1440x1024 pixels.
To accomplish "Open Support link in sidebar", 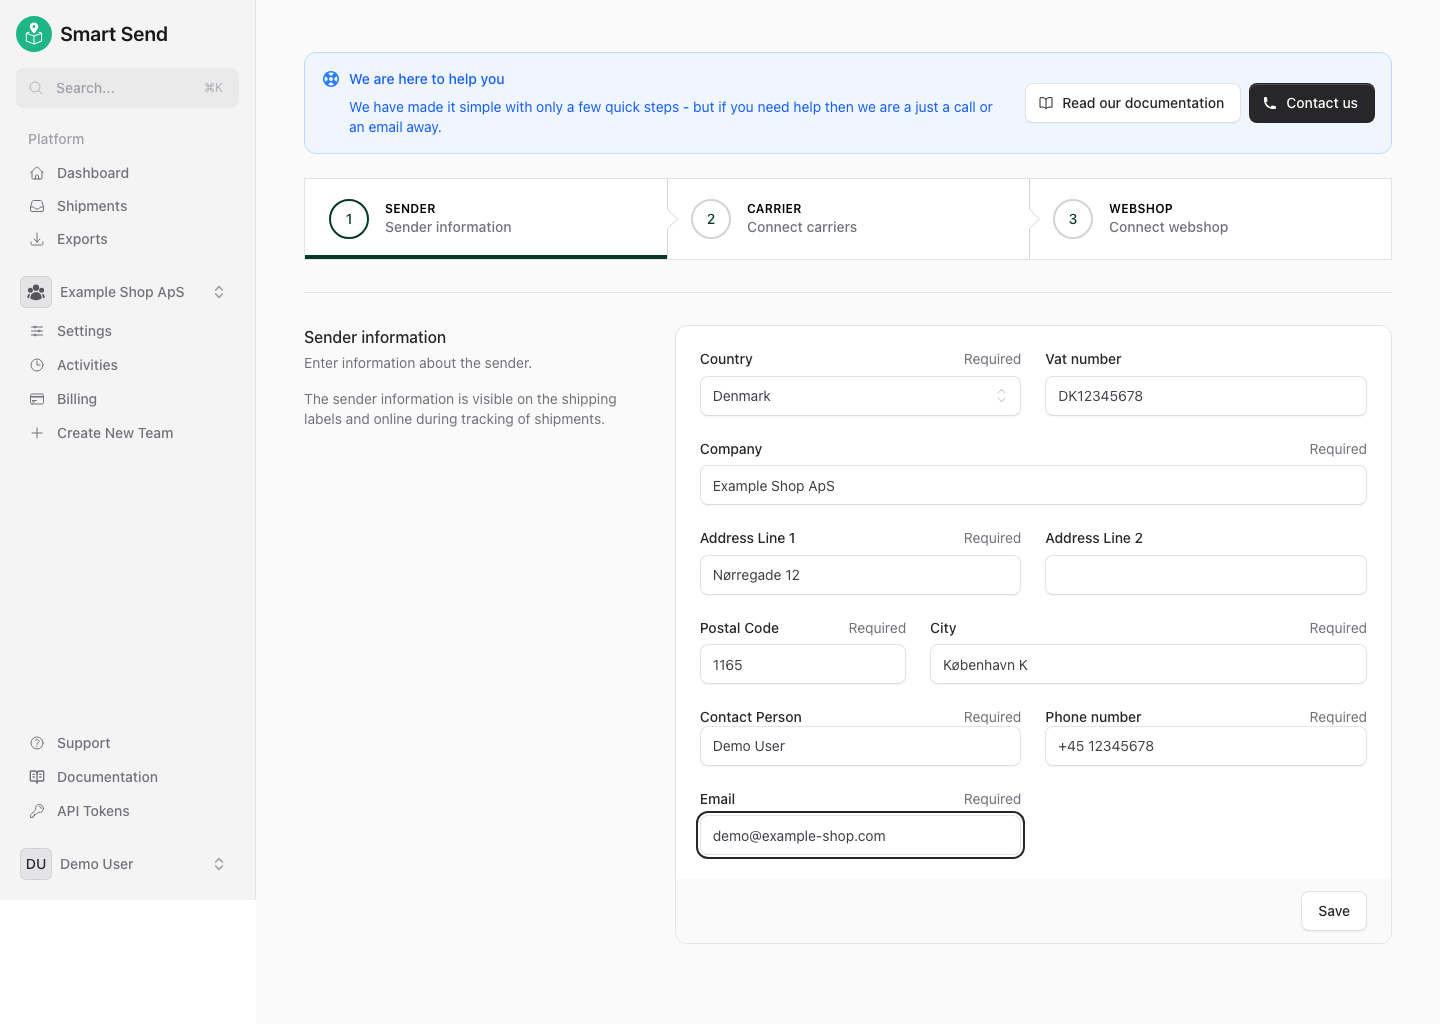I will [x=128, y=743].
